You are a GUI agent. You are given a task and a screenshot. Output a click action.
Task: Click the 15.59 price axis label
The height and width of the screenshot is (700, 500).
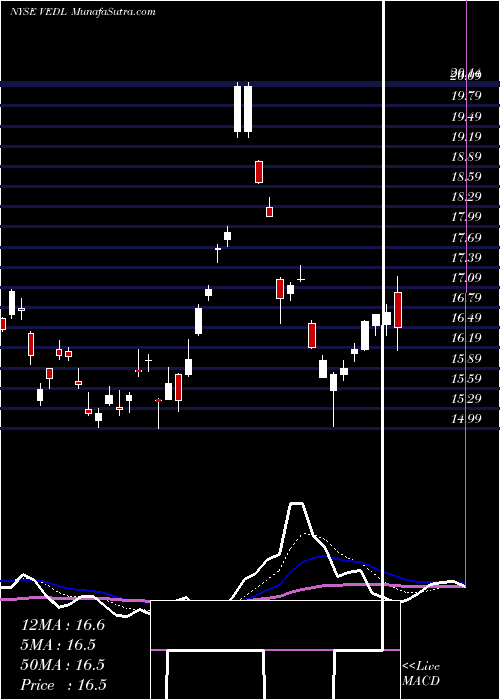tap(466, 379)
